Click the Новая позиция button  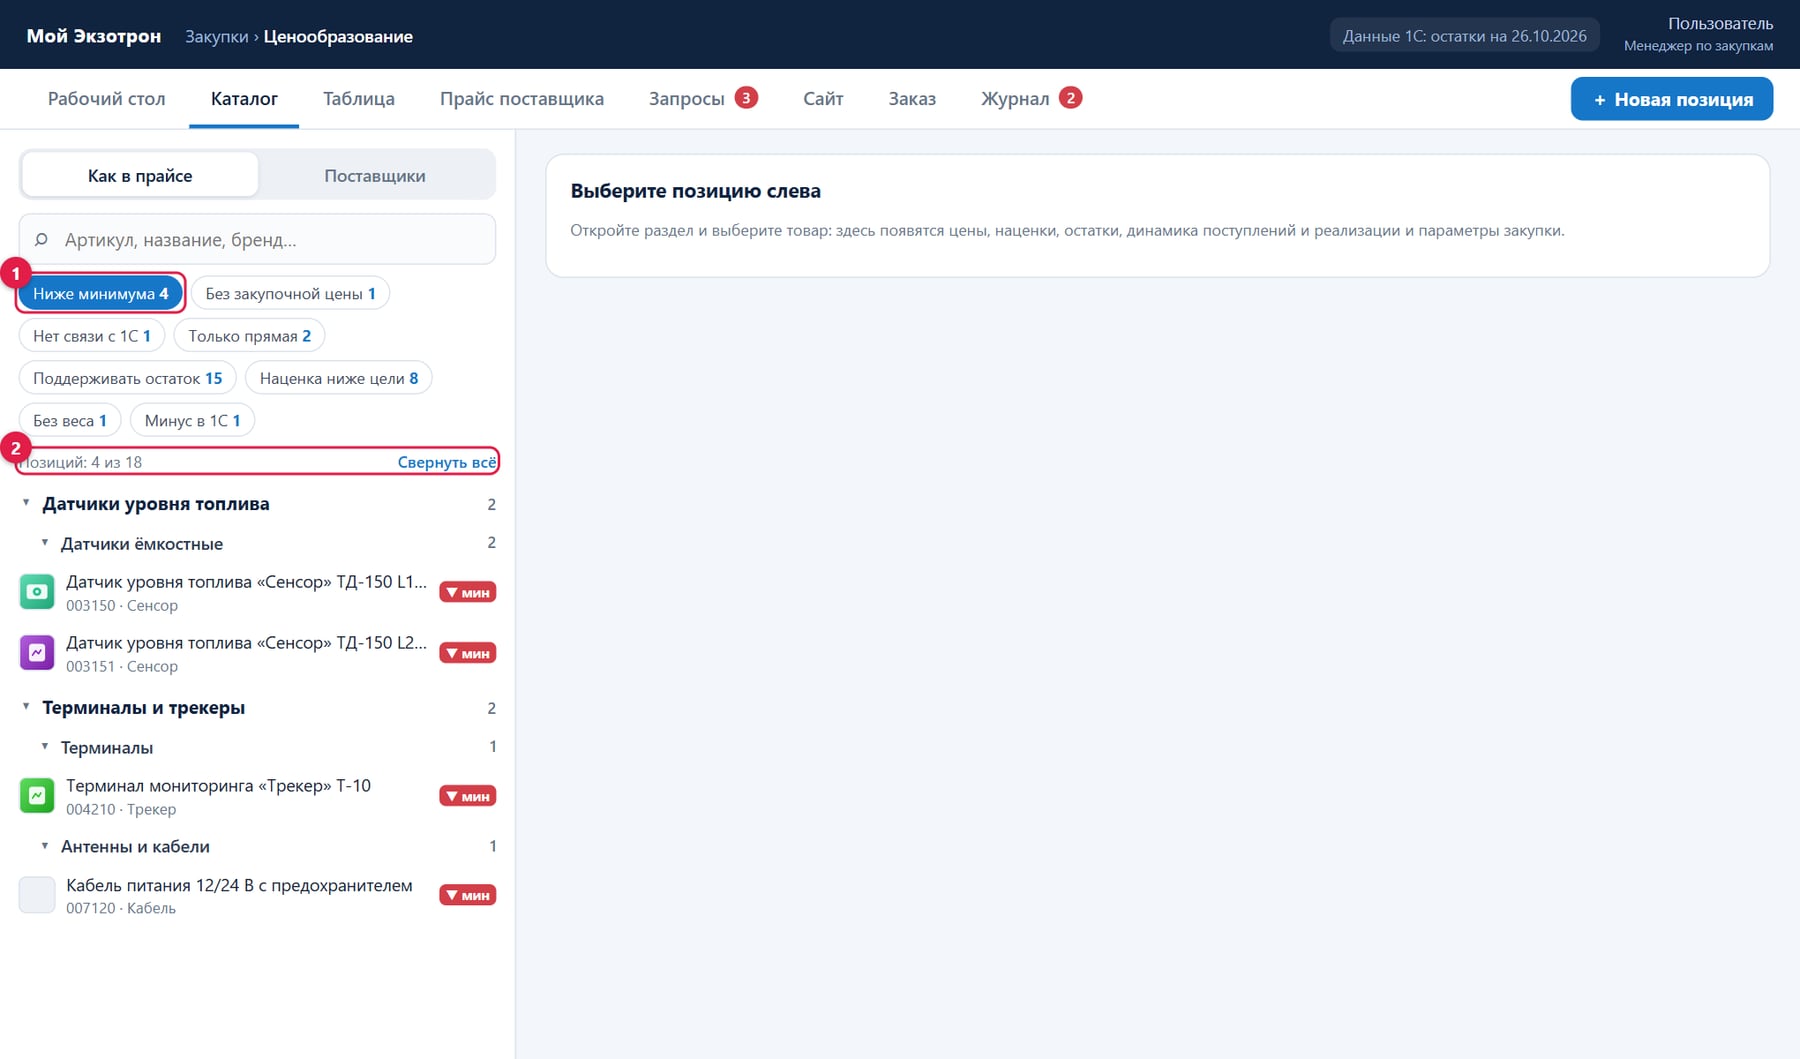pos(1672,99)
